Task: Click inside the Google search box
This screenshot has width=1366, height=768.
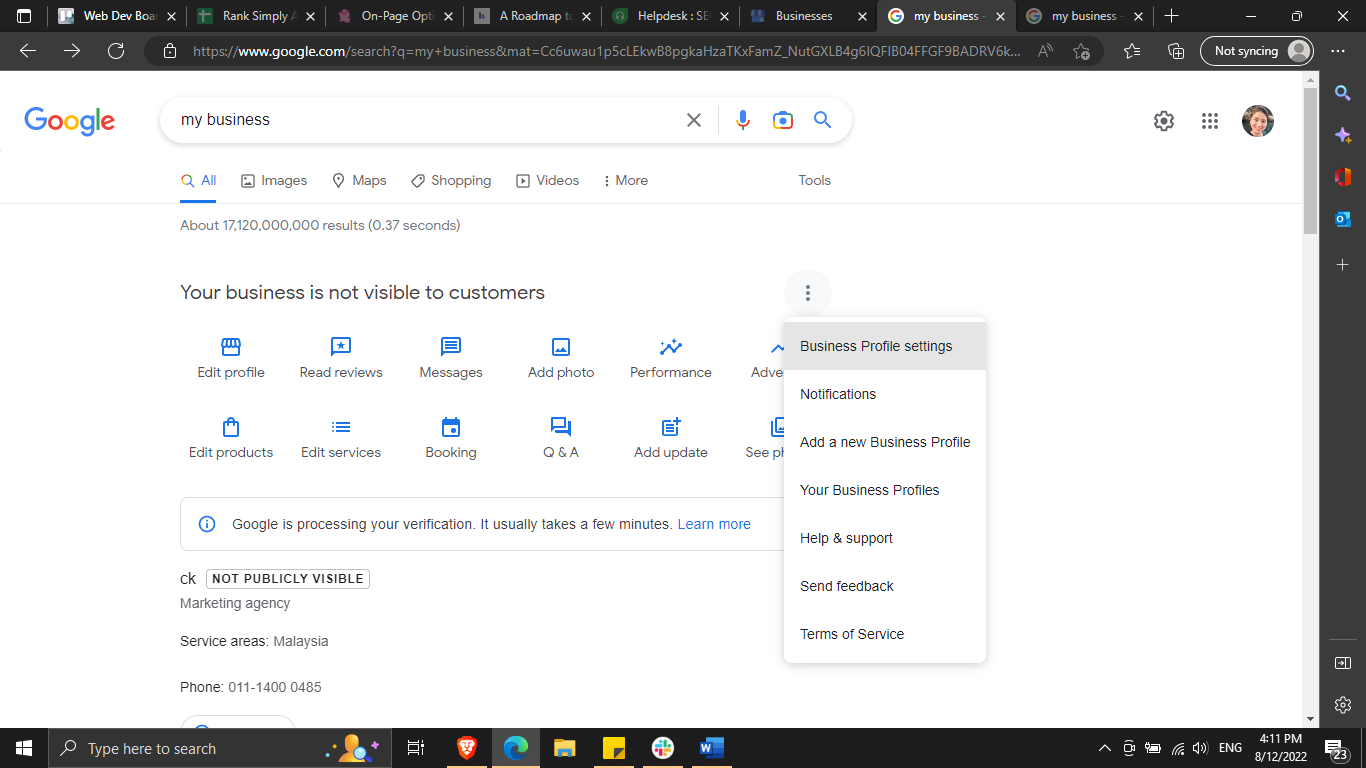Action: point(420,120)
